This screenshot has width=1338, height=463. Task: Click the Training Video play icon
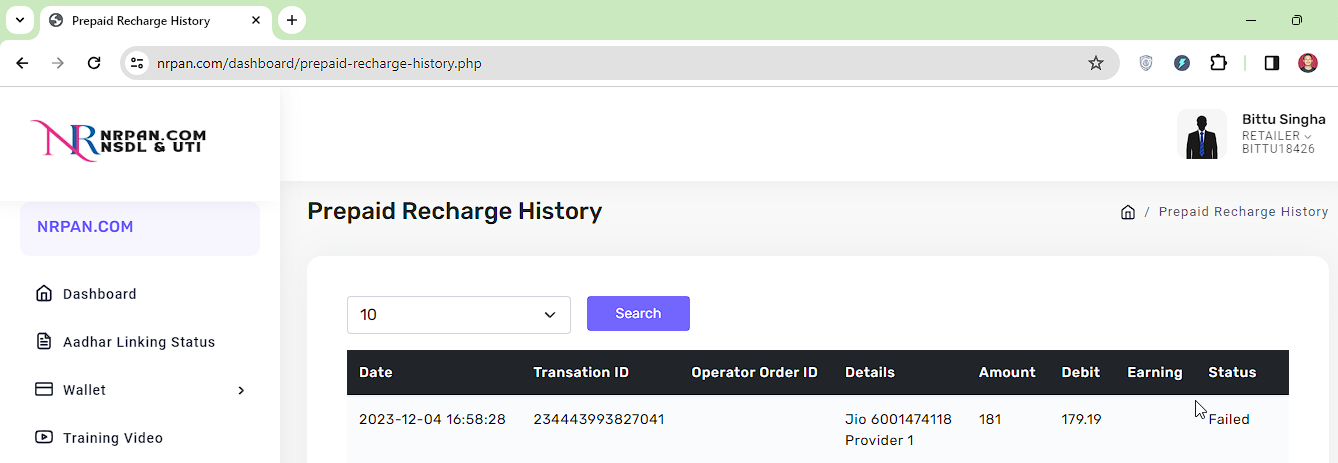[x=44, y=438]
